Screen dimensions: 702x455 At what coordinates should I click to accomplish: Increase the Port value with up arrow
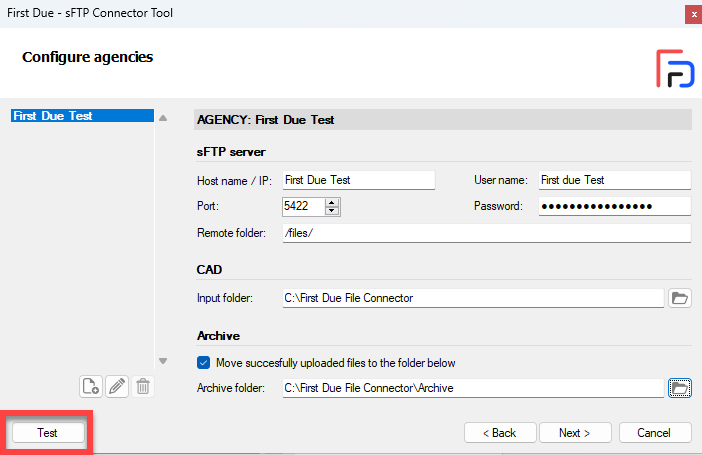[x=332, y=202]
